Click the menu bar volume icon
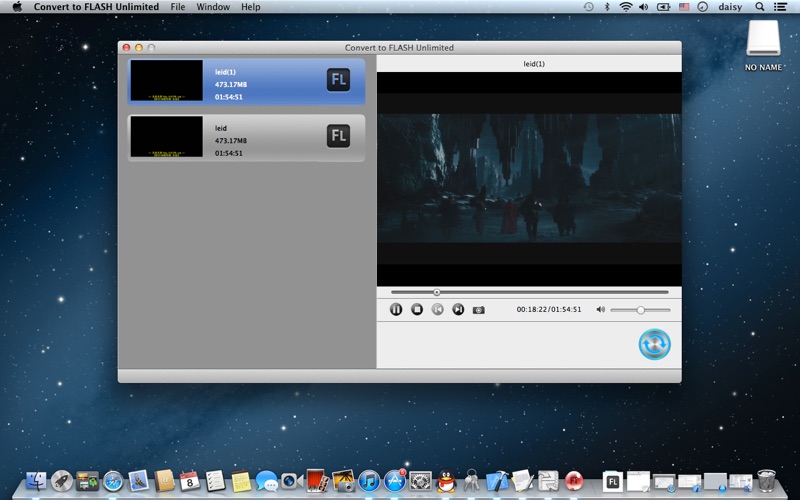 coord(644,7)
